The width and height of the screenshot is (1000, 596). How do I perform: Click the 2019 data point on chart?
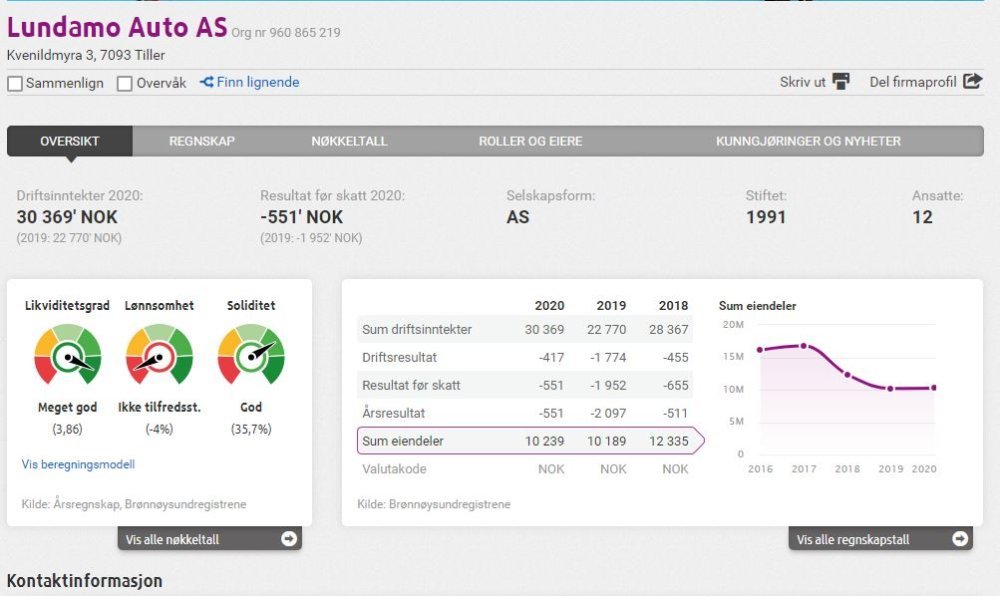tap(890, 388)
